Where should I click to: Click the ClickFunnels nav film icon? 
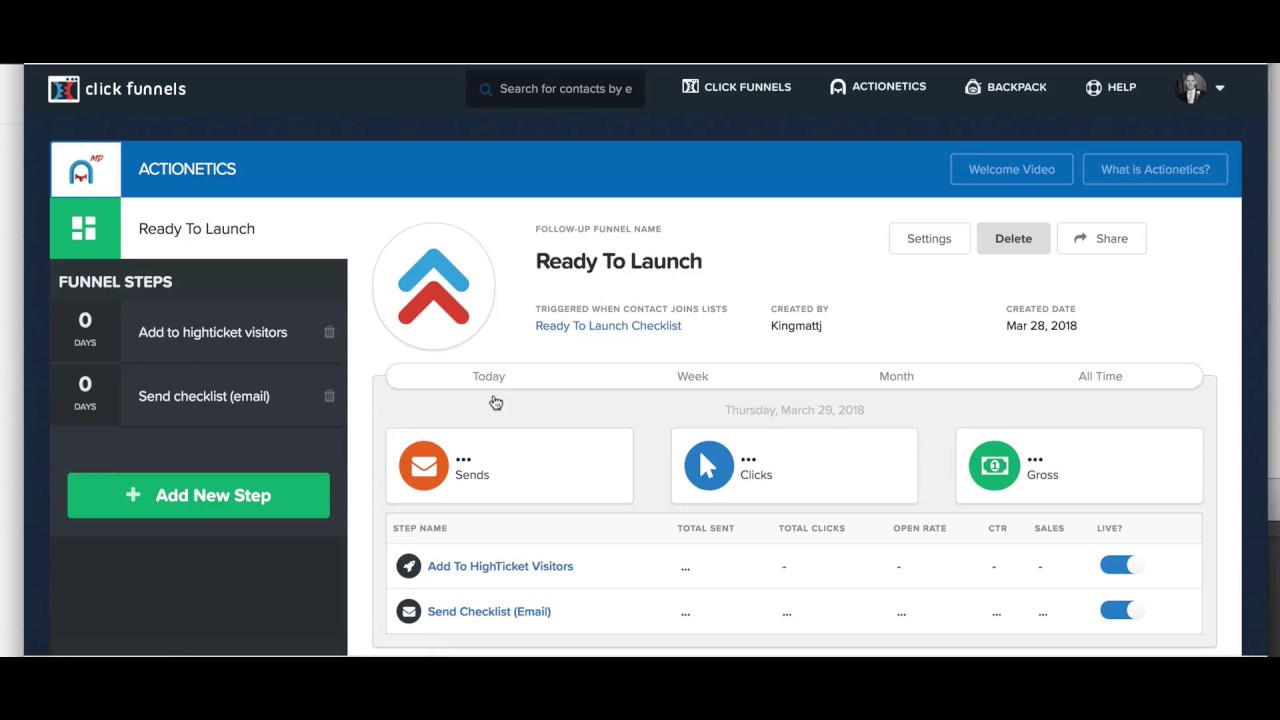[x=690, y=87]
